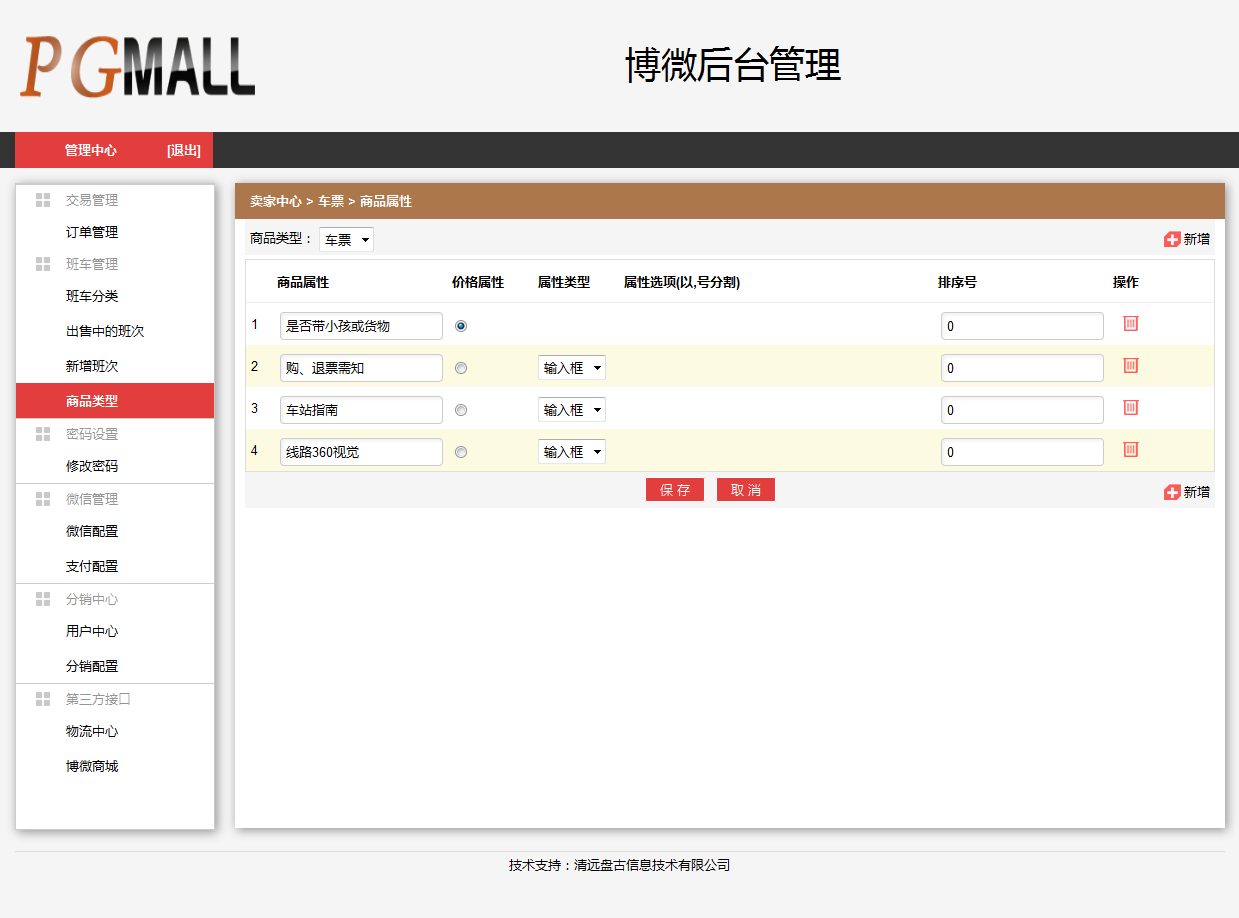Screen dimensions: 1239x918
Task: Click the grid icon beside 微信管理
Action: [43, 498]
